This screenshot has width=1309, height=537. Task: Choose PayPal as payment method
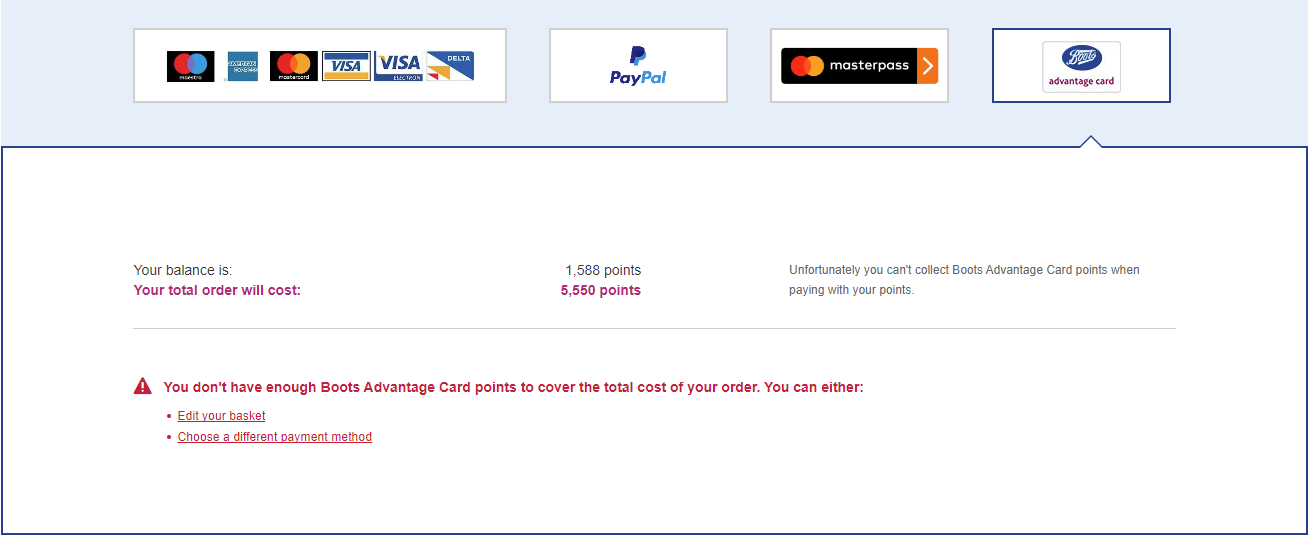[x=638, y=65]
